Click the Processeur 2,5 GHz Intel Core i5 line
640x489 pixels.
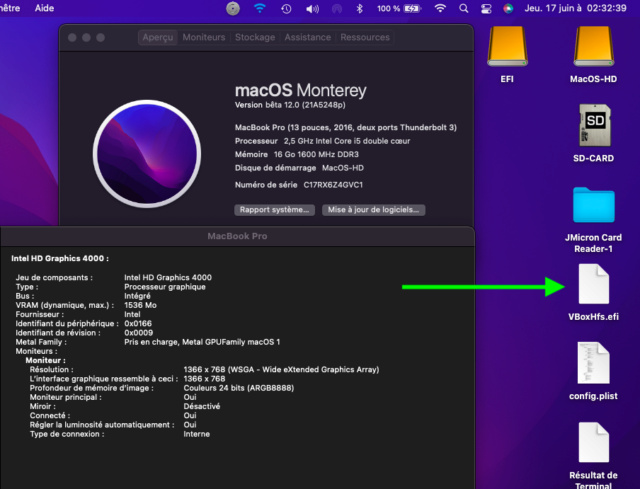pyautogui.click(x=322, y=141)
